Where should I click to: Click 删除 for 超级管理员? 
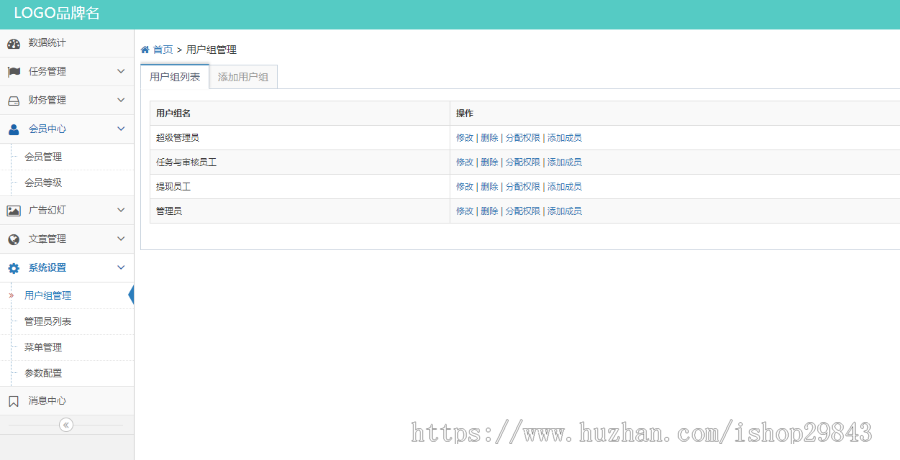(x=489, y=138)
